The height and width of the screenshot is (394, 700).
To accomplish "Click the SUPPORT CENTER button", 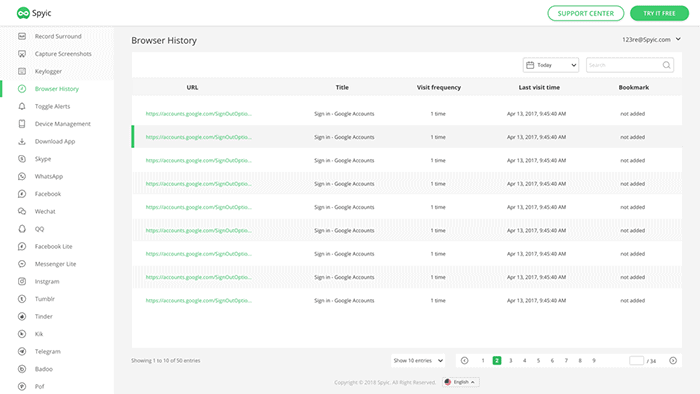I will pos(586,13).
